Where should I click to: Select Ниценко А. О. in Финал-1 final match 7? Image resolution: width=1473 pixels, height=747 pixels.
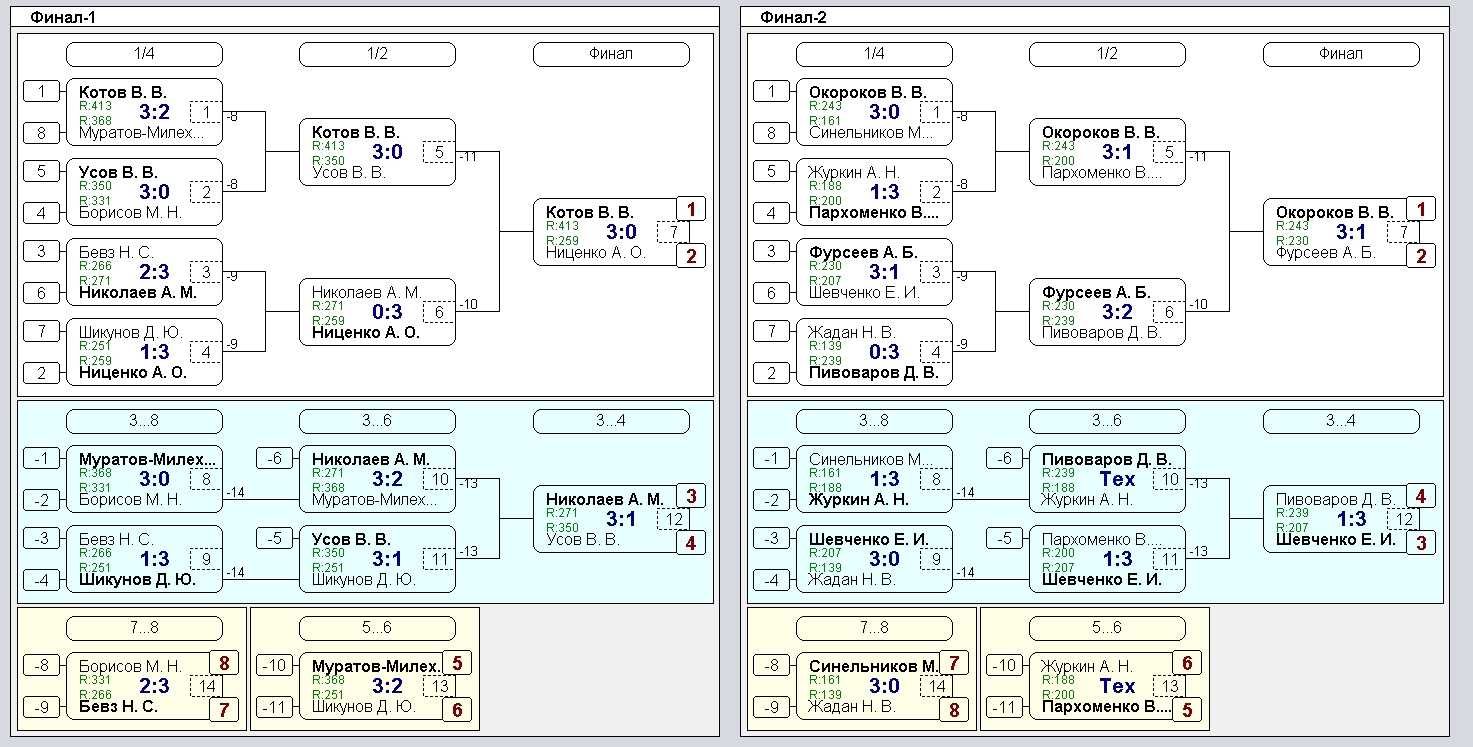596,253
